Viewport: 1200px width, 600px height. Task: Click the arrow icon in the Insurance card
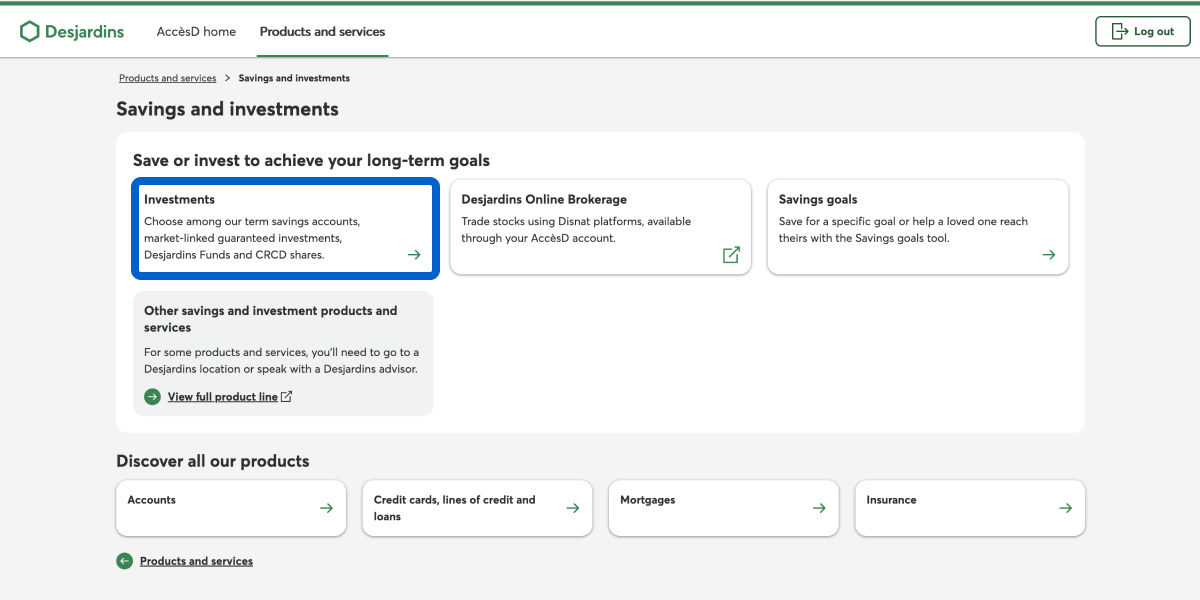[1065, 508]
